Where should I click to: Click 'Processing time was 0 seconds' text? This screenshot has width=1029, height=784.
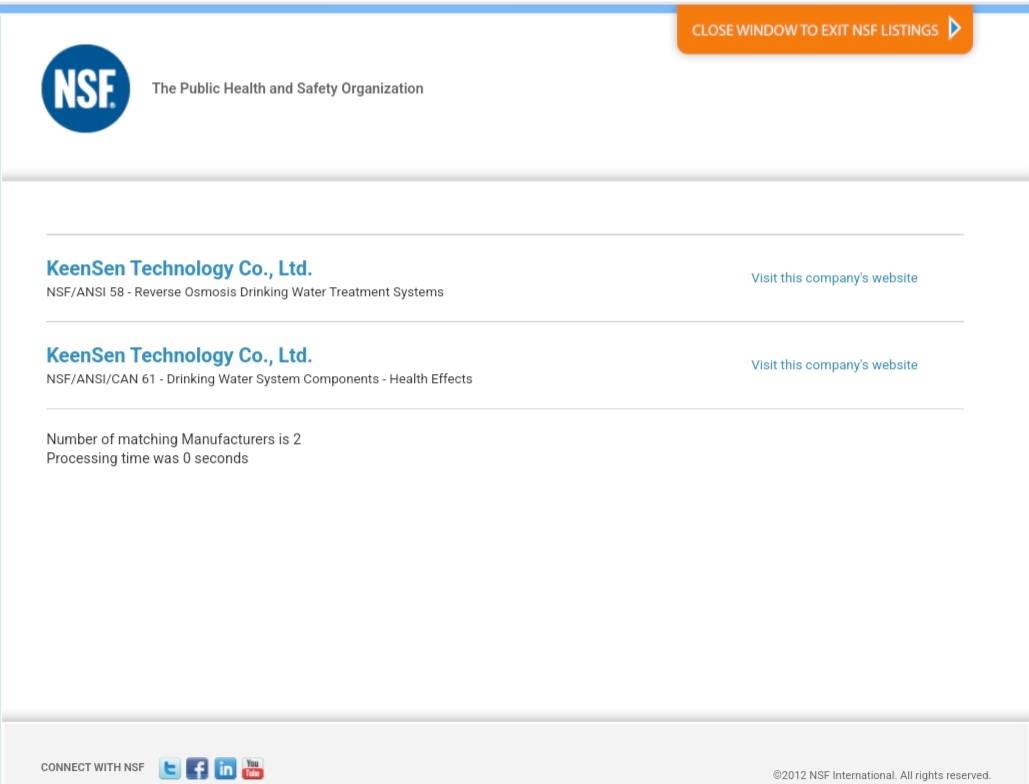pos(147,459)
